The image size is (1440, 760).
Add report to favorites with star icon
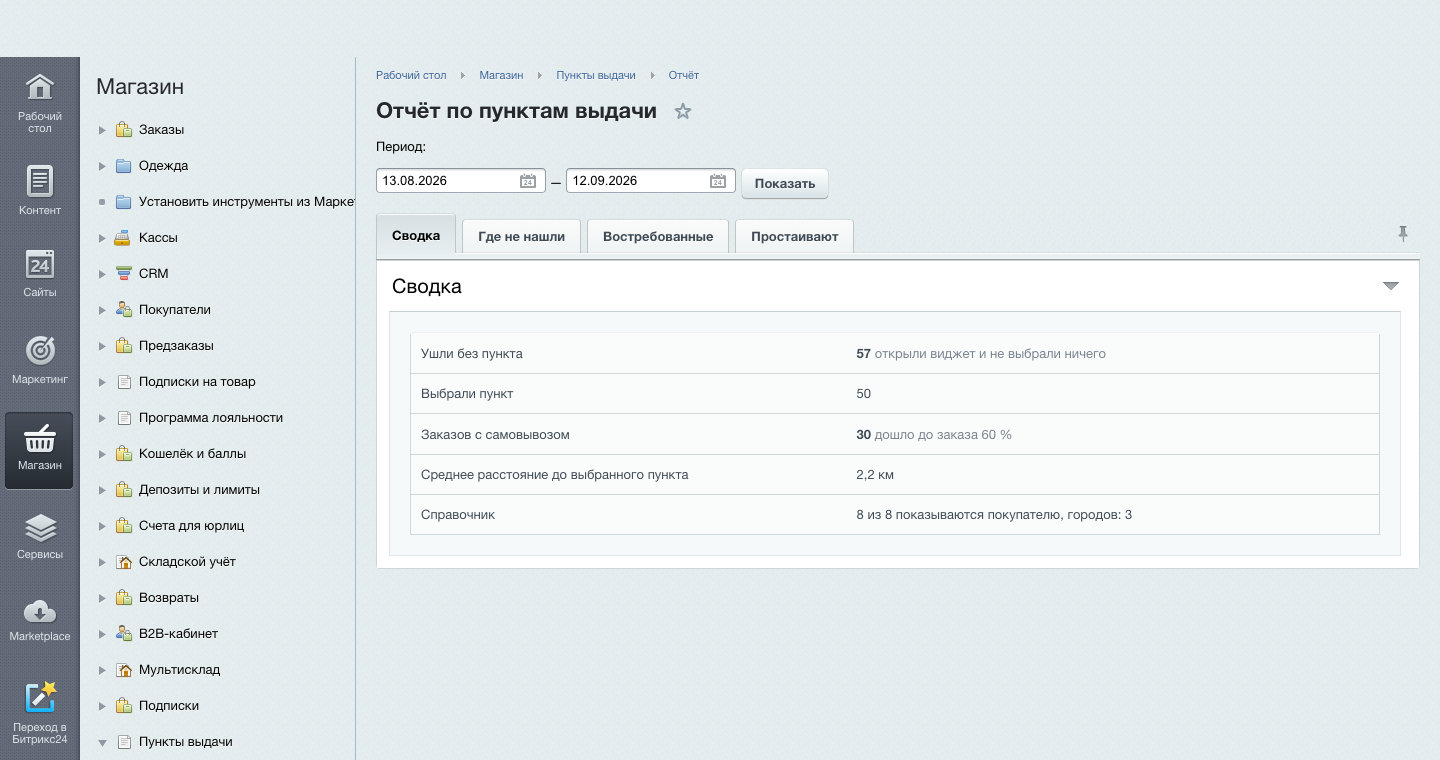click(x=683, y=111)
